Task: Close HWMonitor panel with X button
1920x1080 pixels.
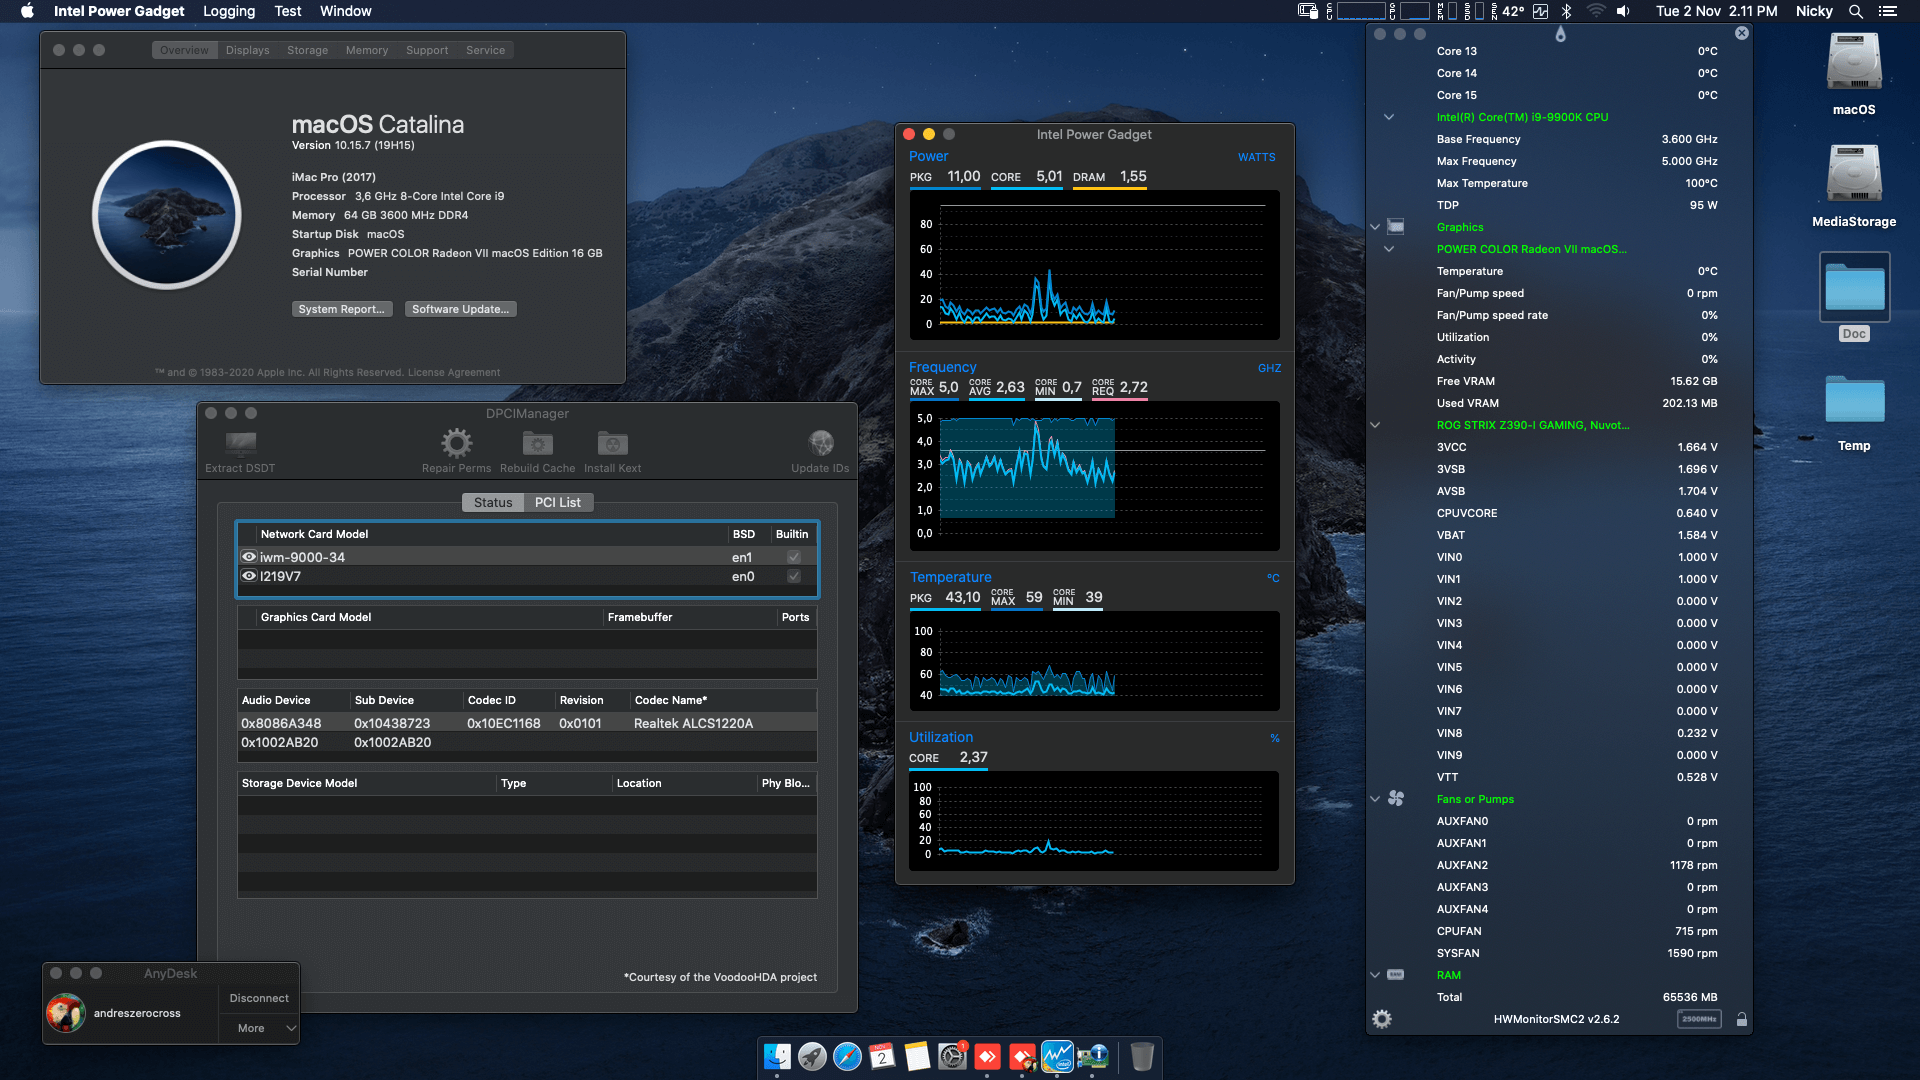Action: click(x=1741, y=33)
